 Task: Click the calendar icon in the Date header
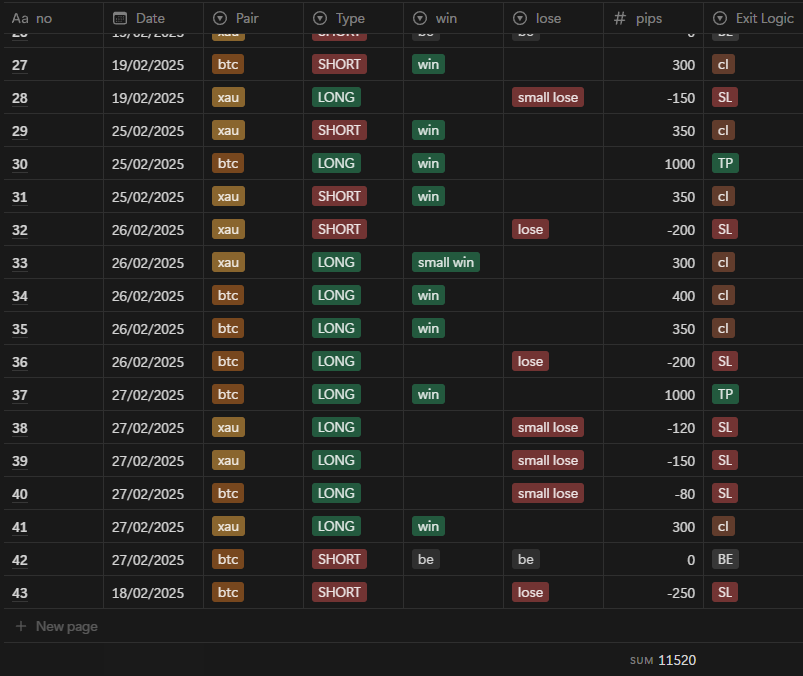(x=120, y=18)
